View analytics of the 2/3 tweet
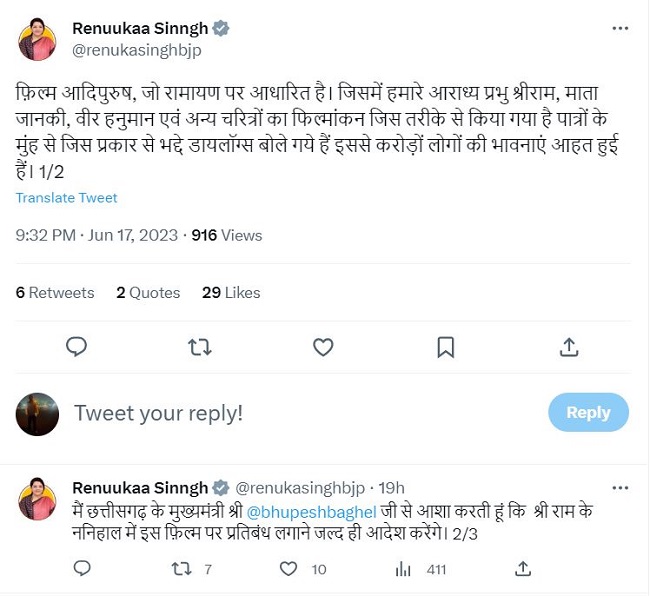The image size is (650, 596). [404, 569]
